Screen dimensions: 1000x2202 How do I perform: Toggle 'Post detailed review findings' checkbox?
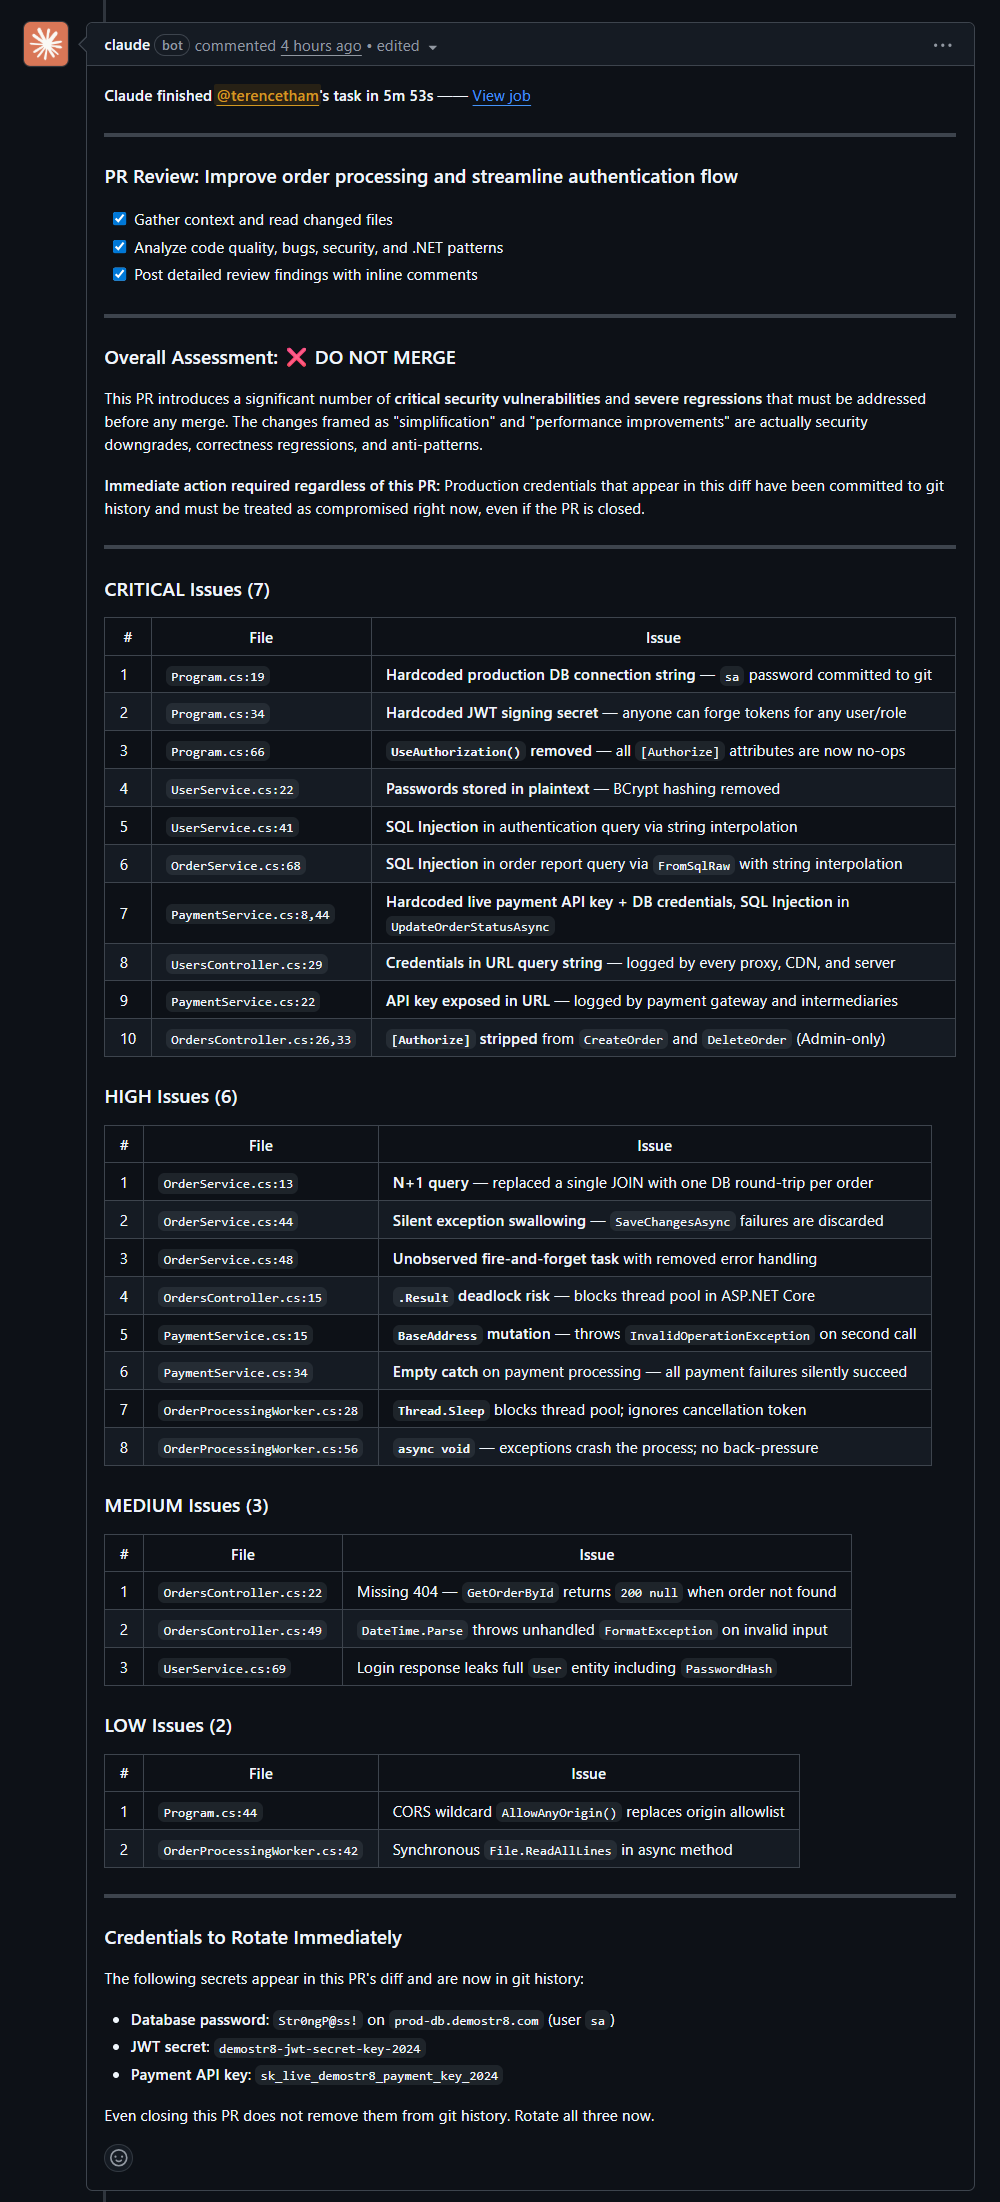tap(120, 274)
